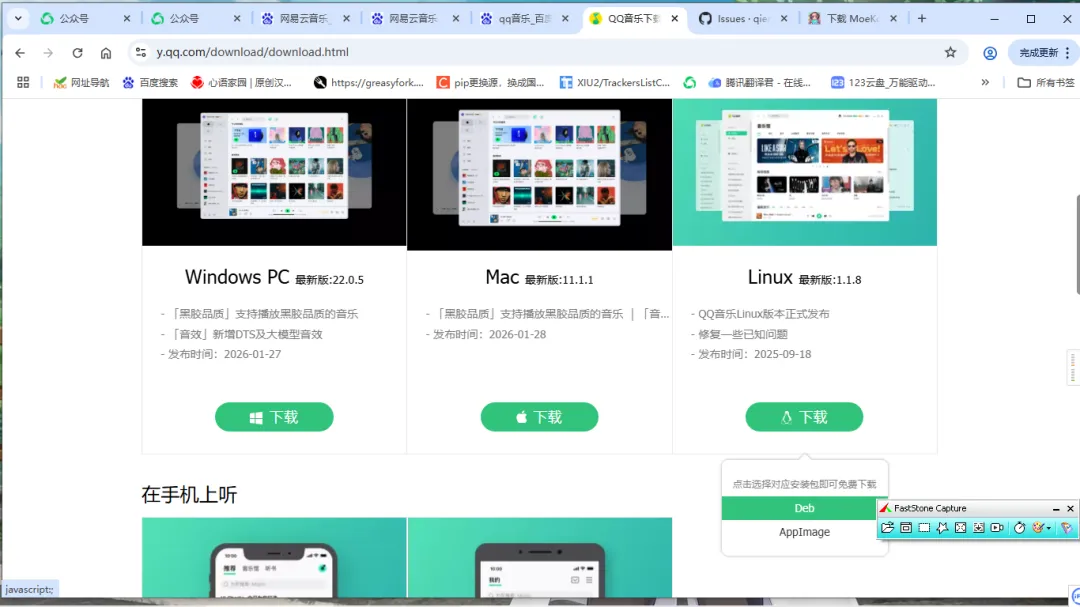The image size is (1080, 607).
Task: Open pip更换源 bookmark
Action: point(490,83)
